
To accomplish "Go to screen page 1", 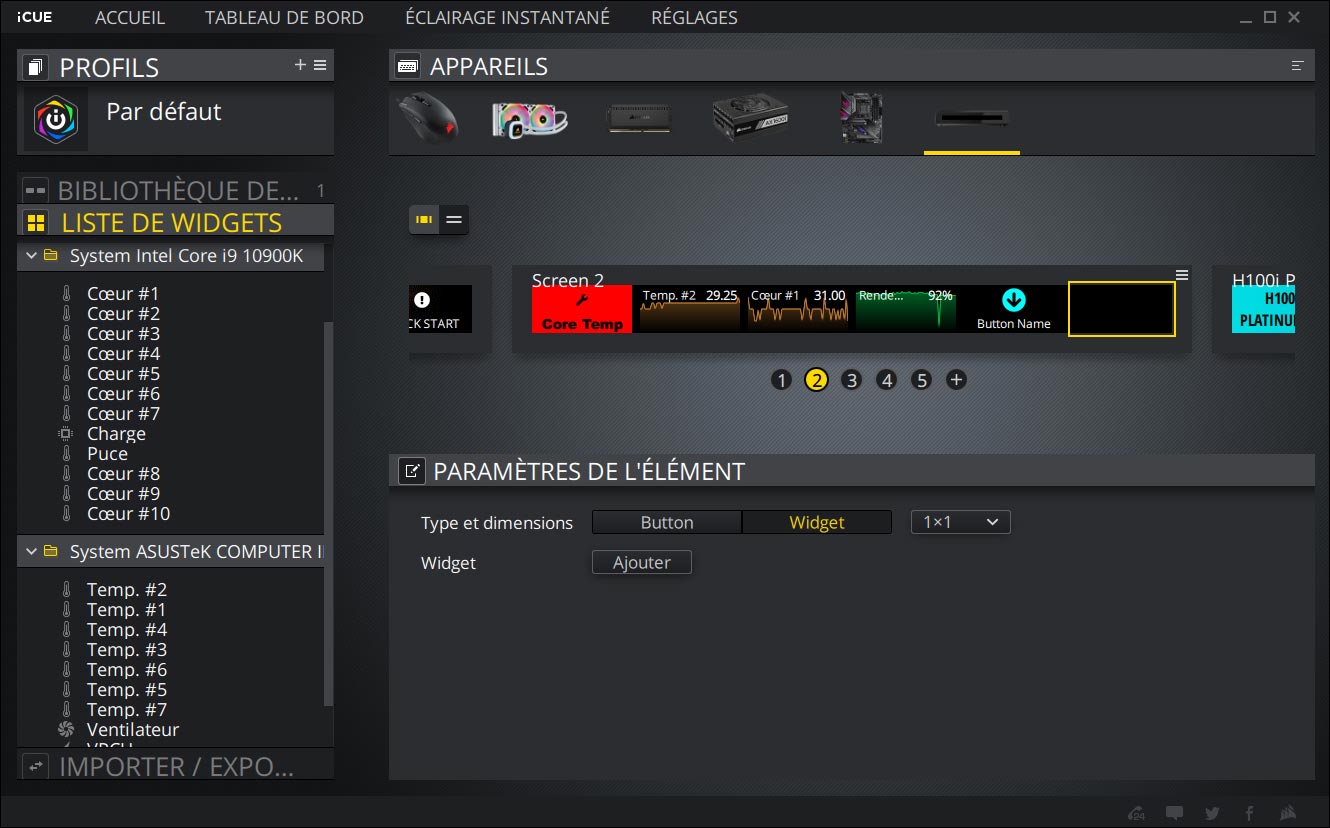I will point(782,380).
